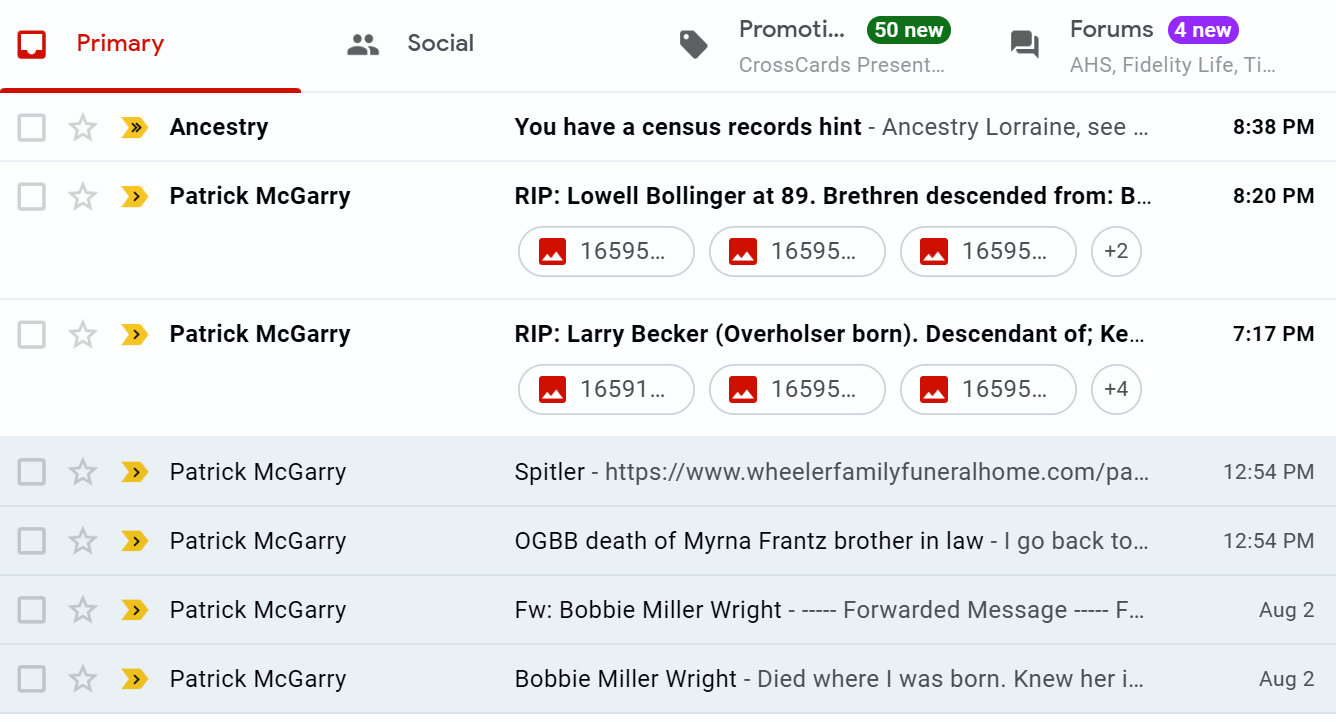This screenshot has height=722, width=1336.
Task: Open second image attachment in Larry Becker email
Action: click(x=797, y=390)
